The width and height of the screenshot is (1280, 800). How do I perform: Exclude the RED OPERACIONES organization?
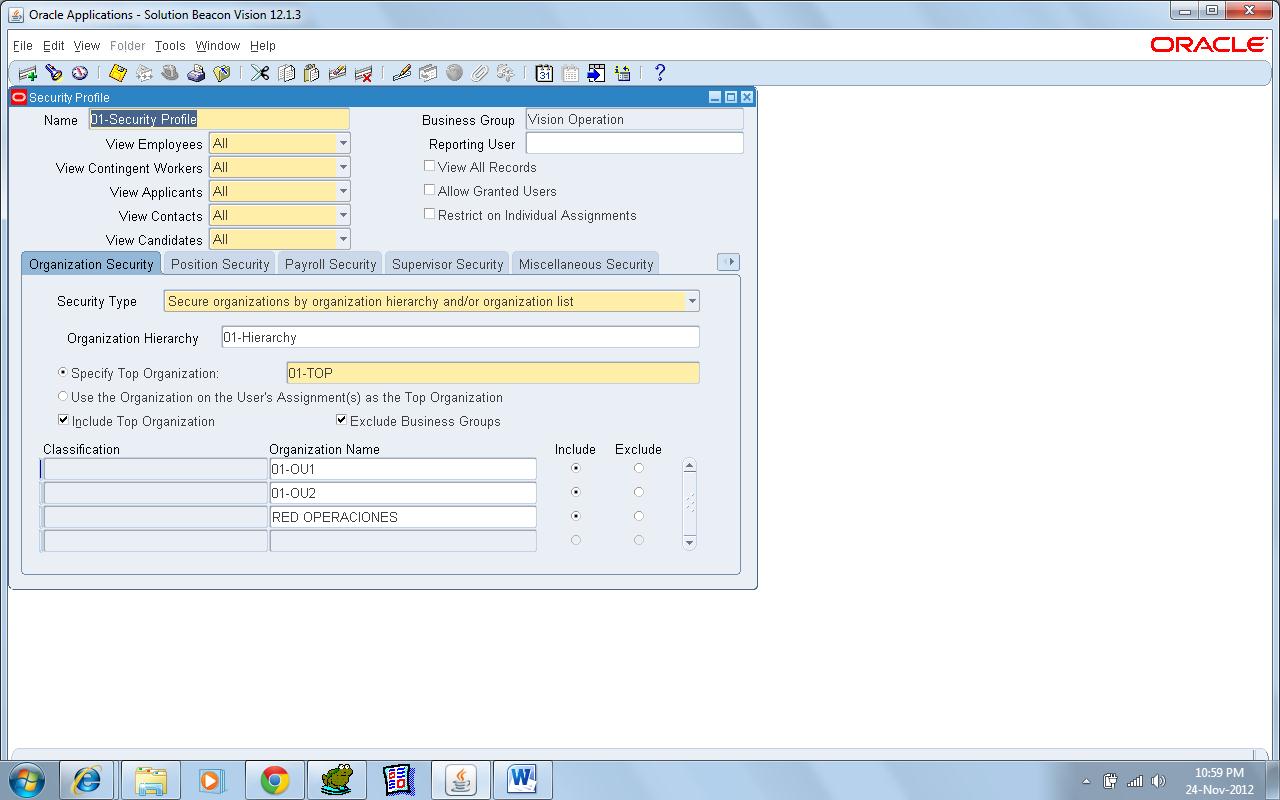(x=639, y=516)
